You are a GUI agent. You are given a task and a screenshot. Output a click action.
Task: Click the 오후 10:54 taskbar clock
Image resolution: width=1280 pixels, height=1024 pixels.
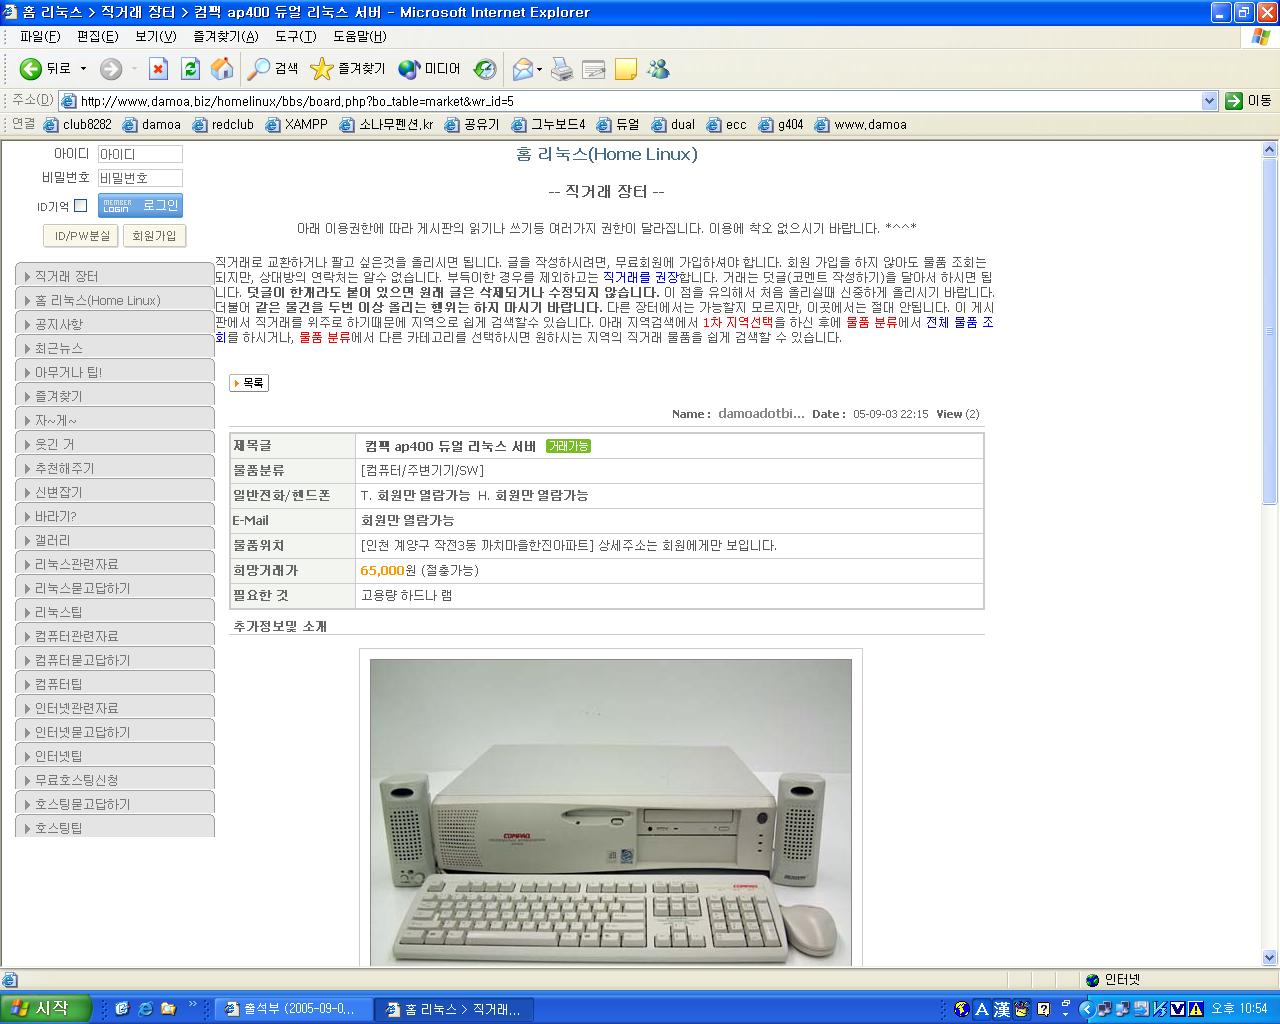click(x=1239, y=1009)
